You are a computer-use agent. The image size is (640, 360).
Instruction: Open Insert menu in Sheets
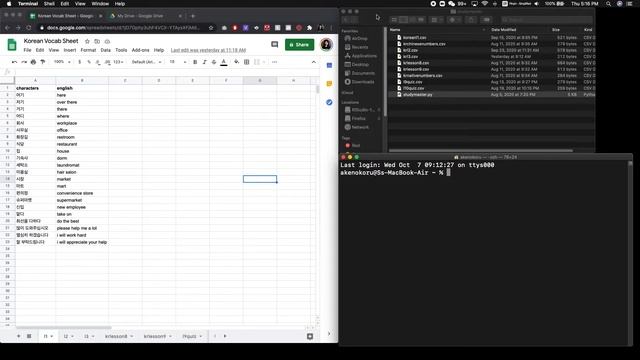(70, 50)
